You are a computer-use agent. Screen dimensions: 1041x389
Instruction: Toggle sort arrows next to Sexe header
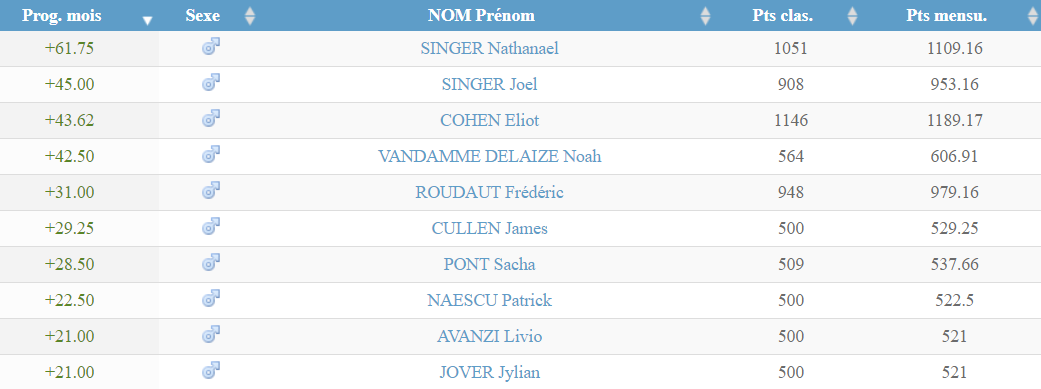(x=250, y=16)
